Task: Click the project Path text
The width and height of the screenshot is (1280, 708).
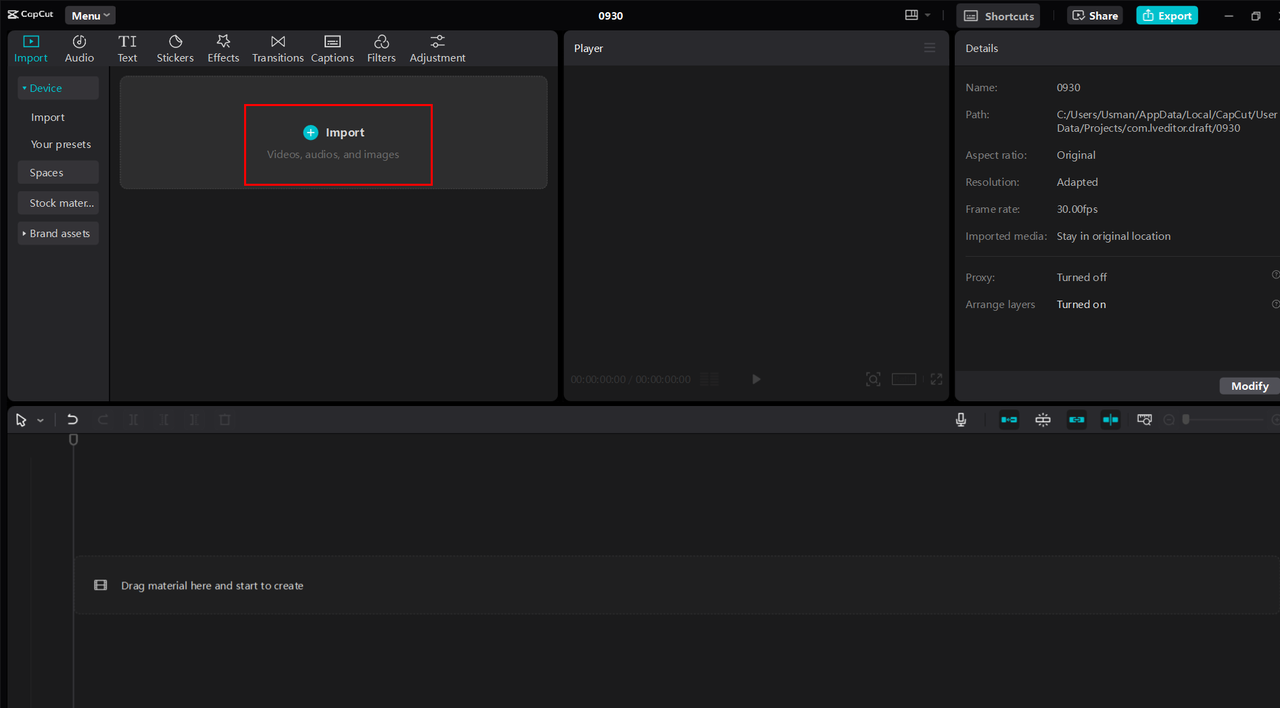Action: pyautogui.click(x=1167, y=121)
